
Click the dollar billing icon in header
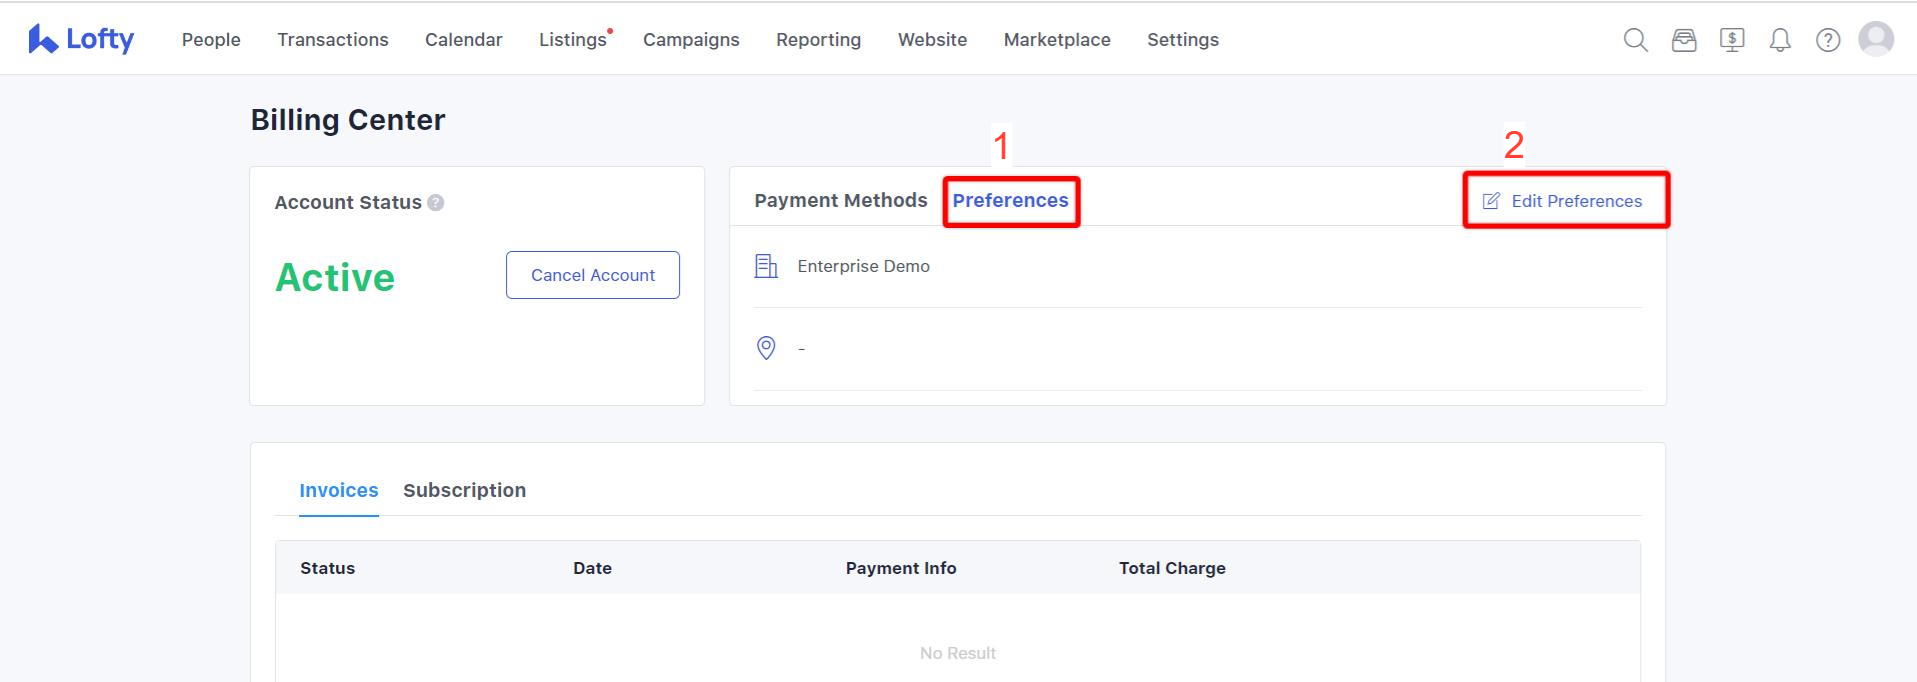point(1732,40)
